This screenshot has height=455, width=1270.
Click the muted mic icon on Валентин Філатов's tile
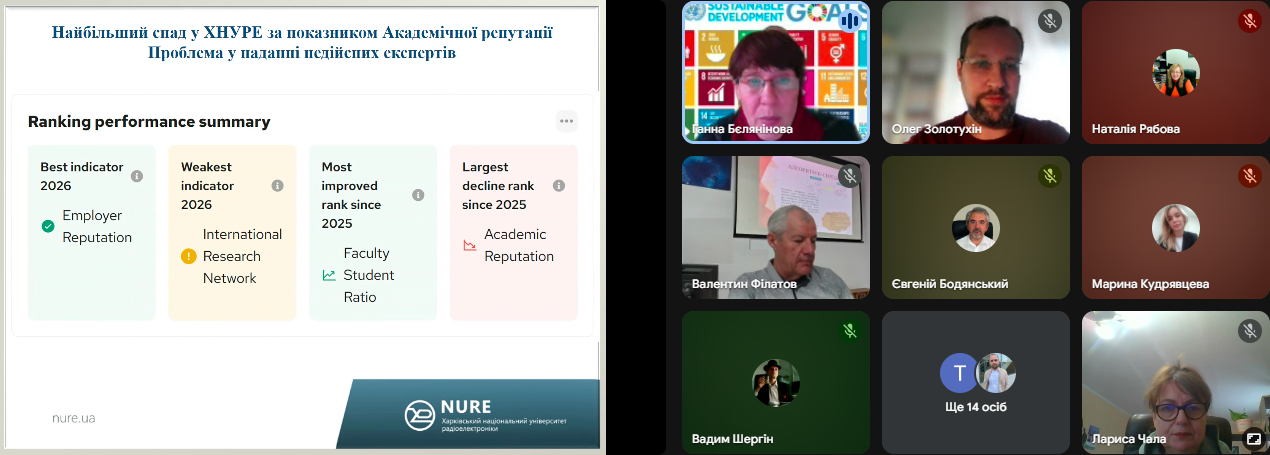pyautogui.click(x=850, y=176)
